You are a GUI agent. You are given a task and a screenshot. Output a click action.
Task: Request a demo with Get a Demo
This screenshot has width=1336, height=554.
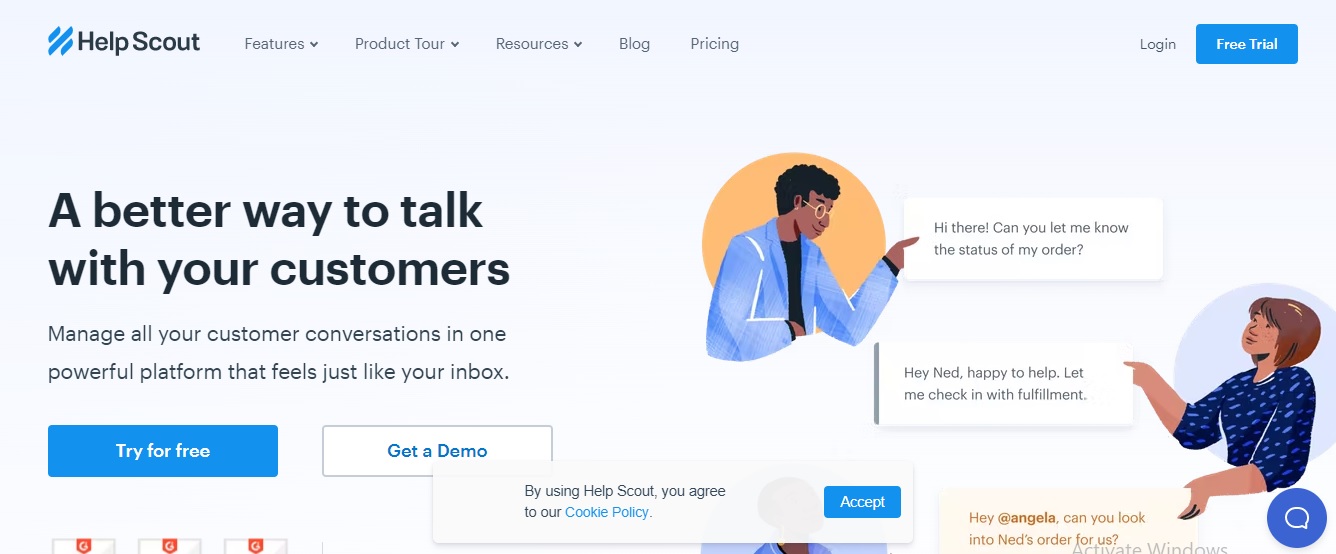[437, 451]
